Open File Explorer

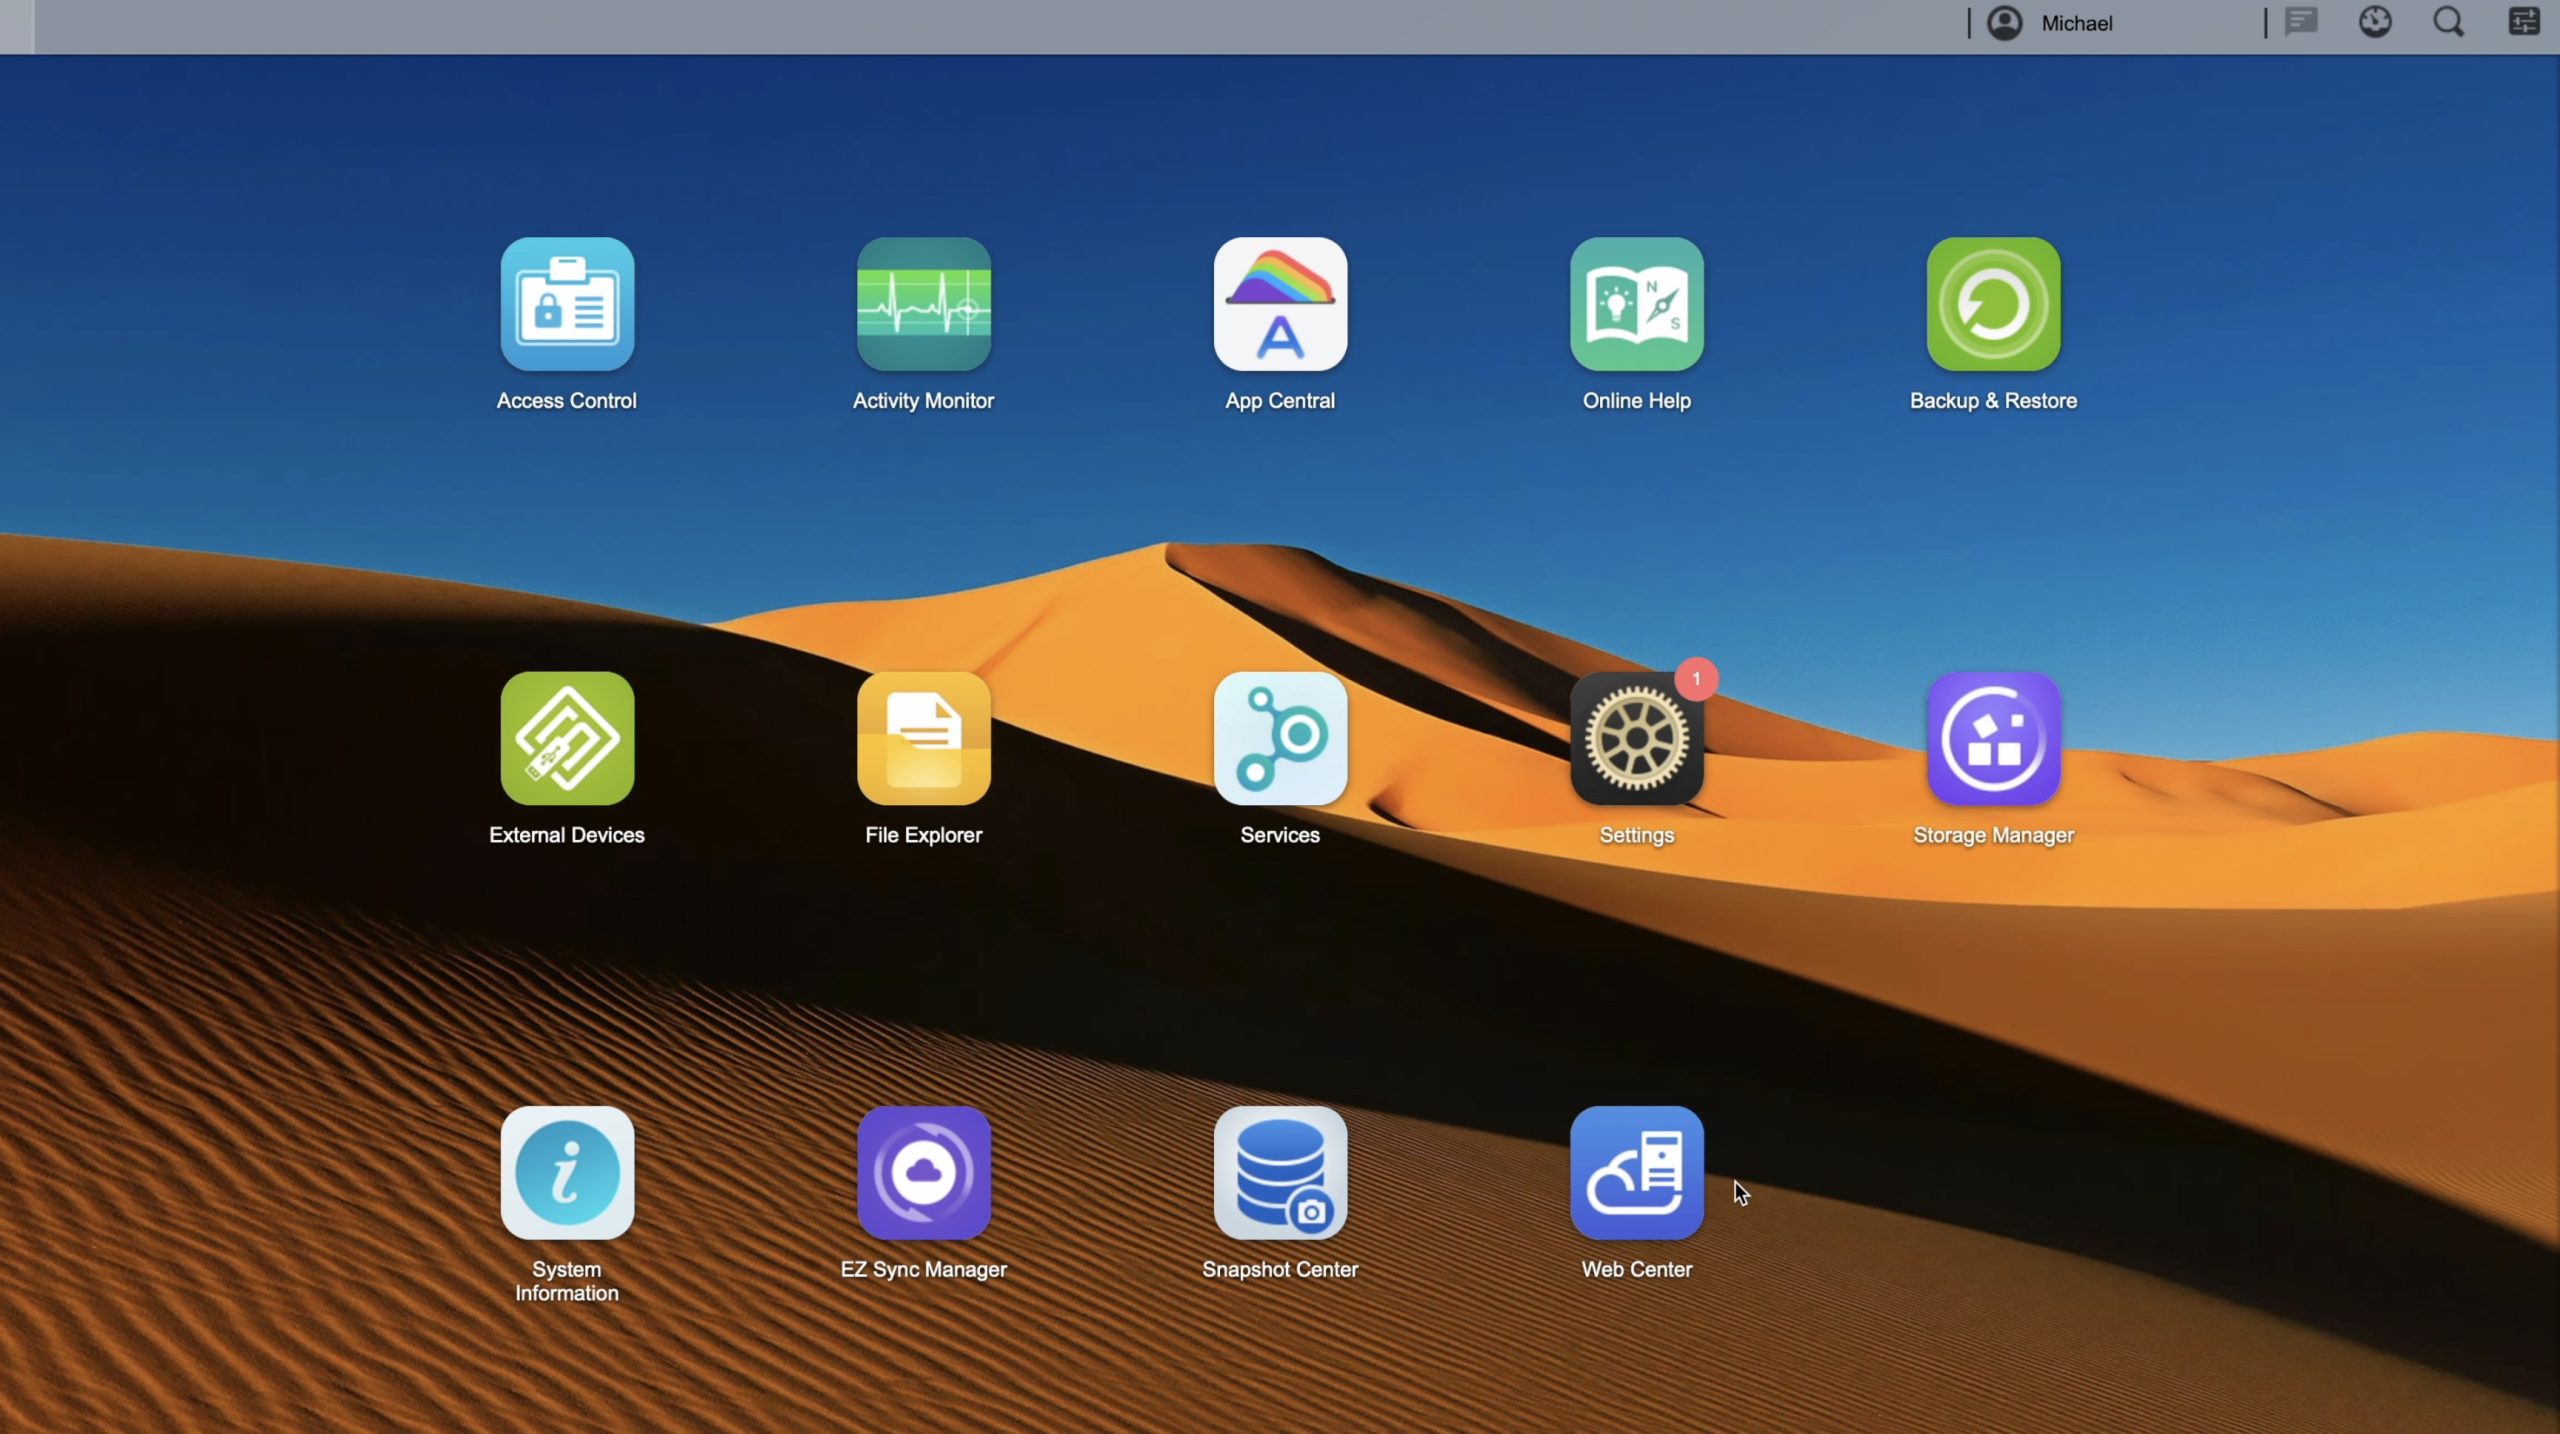pyautogui.click(x=923, y=738)
